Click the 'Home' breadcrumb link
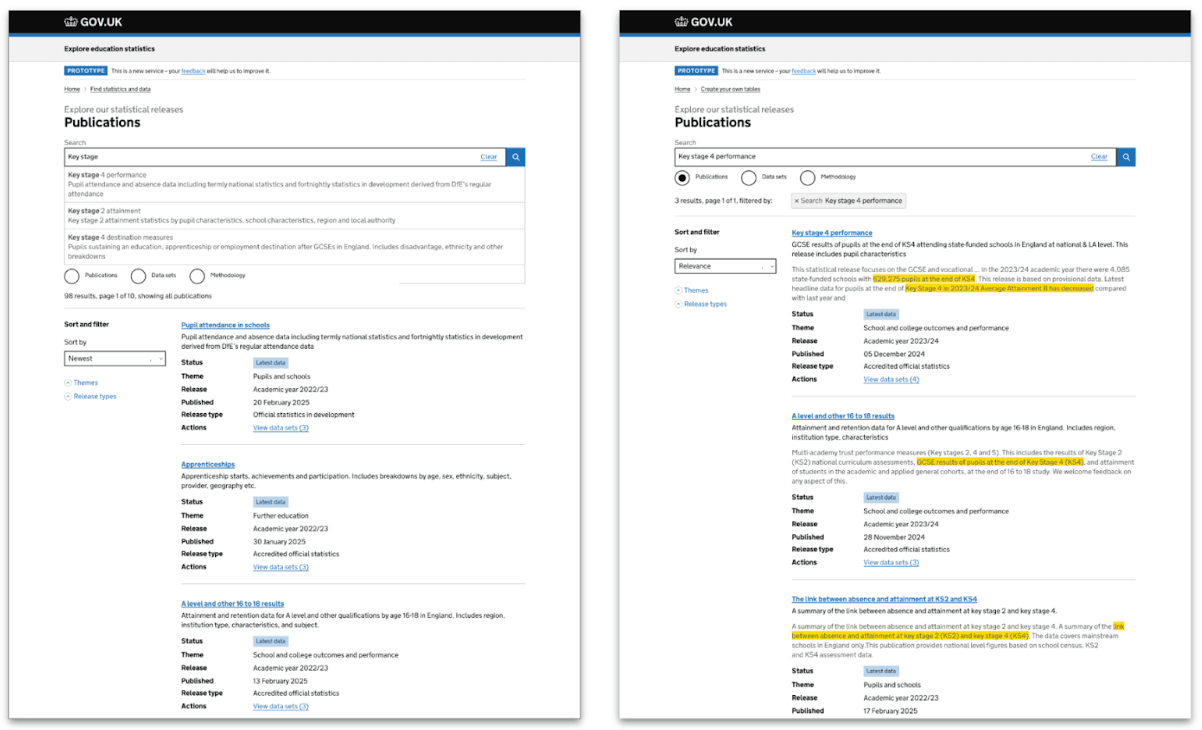The width and height of the screenshot is (1202, 730). 71,89
